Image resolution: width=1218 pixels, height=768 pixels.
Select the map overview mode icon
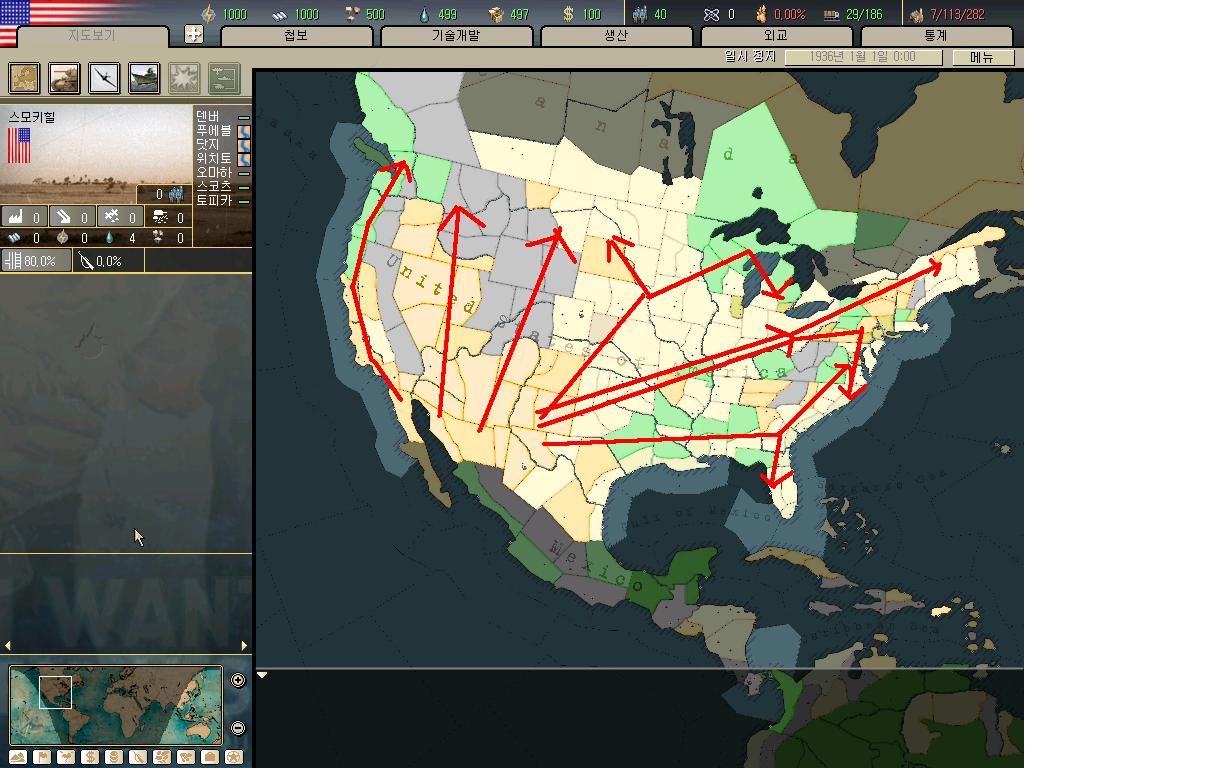pyautogui.click(x=25, y=78)
